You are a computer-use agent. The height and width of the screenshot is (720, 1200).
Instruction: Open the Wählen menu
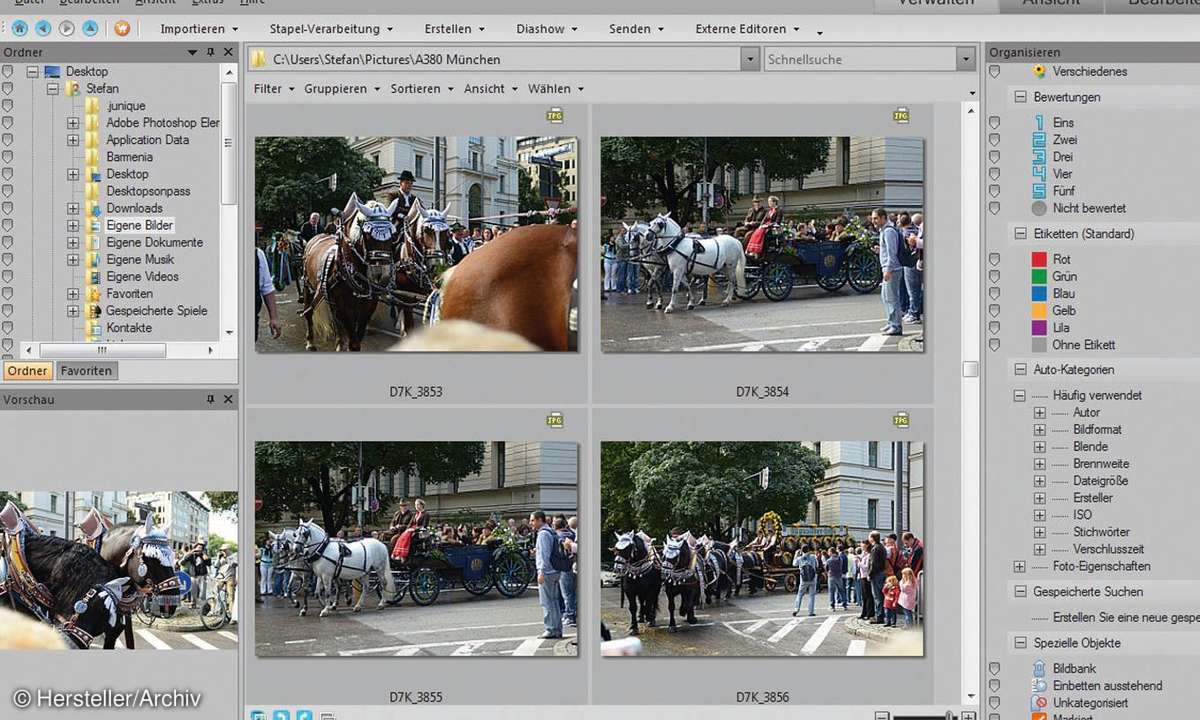tap(555, 89)
